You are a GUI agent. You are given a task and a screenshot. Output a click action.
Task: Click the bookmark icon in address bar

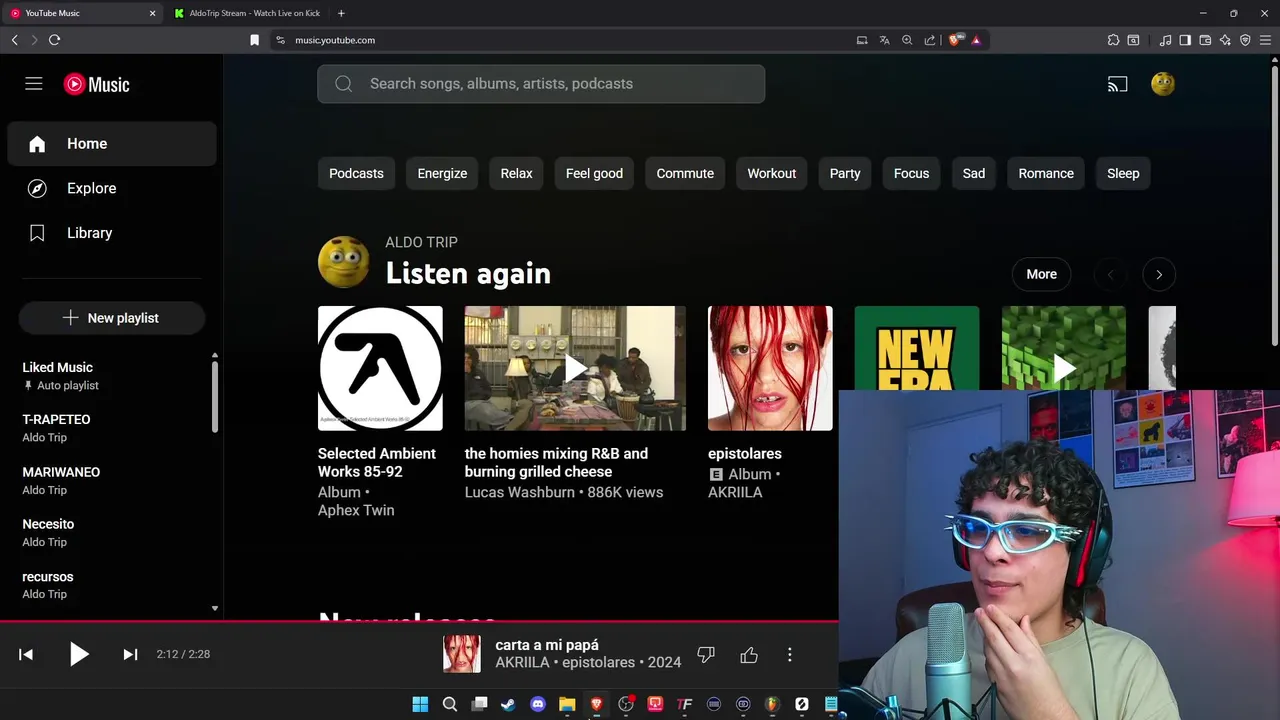click(254, 40)
